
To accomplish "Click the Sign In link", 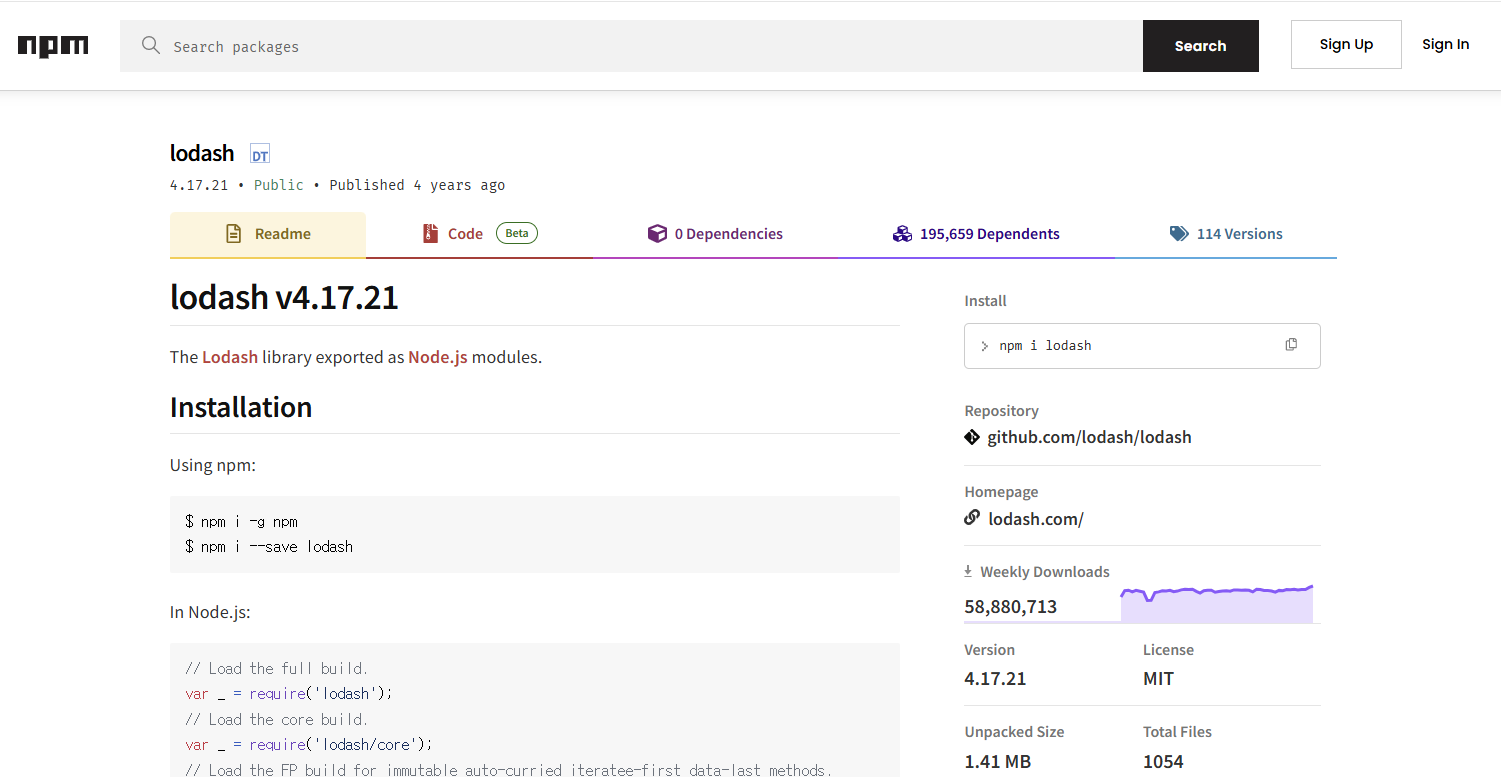I will [x=1446, y=44].
